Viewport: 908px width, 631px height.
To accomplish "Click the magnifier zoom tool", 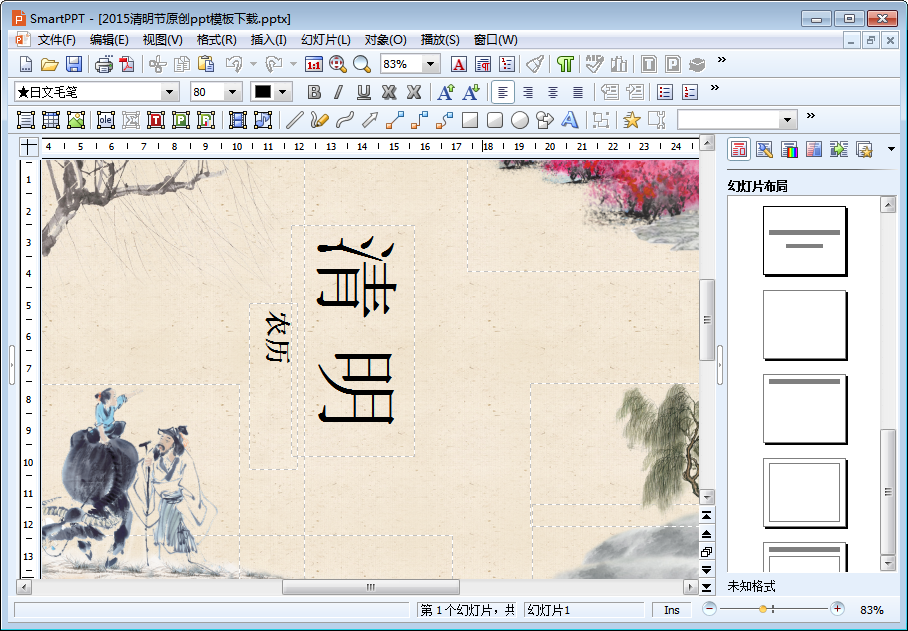I will click(x=362, y=64).
